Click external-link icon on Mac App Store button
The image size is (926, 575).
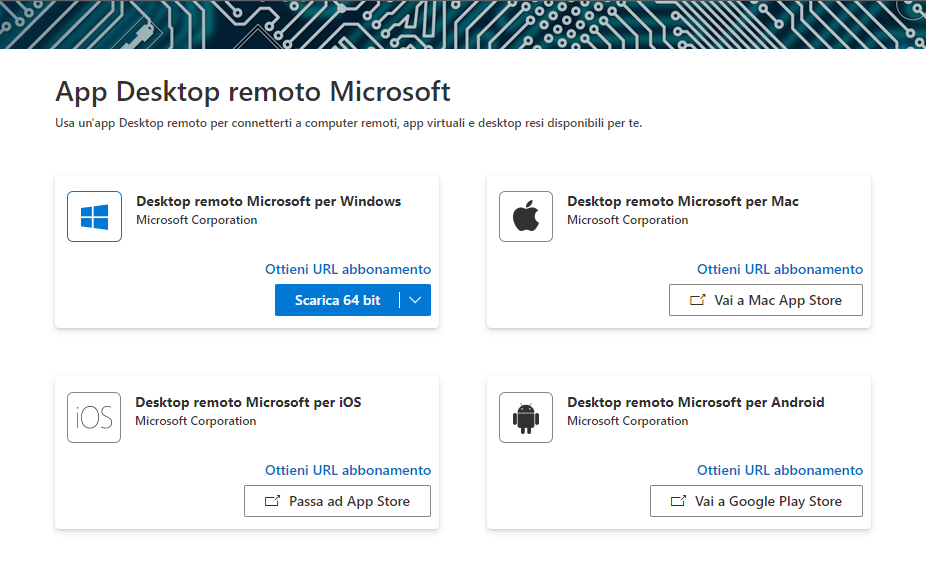(697, 300)
